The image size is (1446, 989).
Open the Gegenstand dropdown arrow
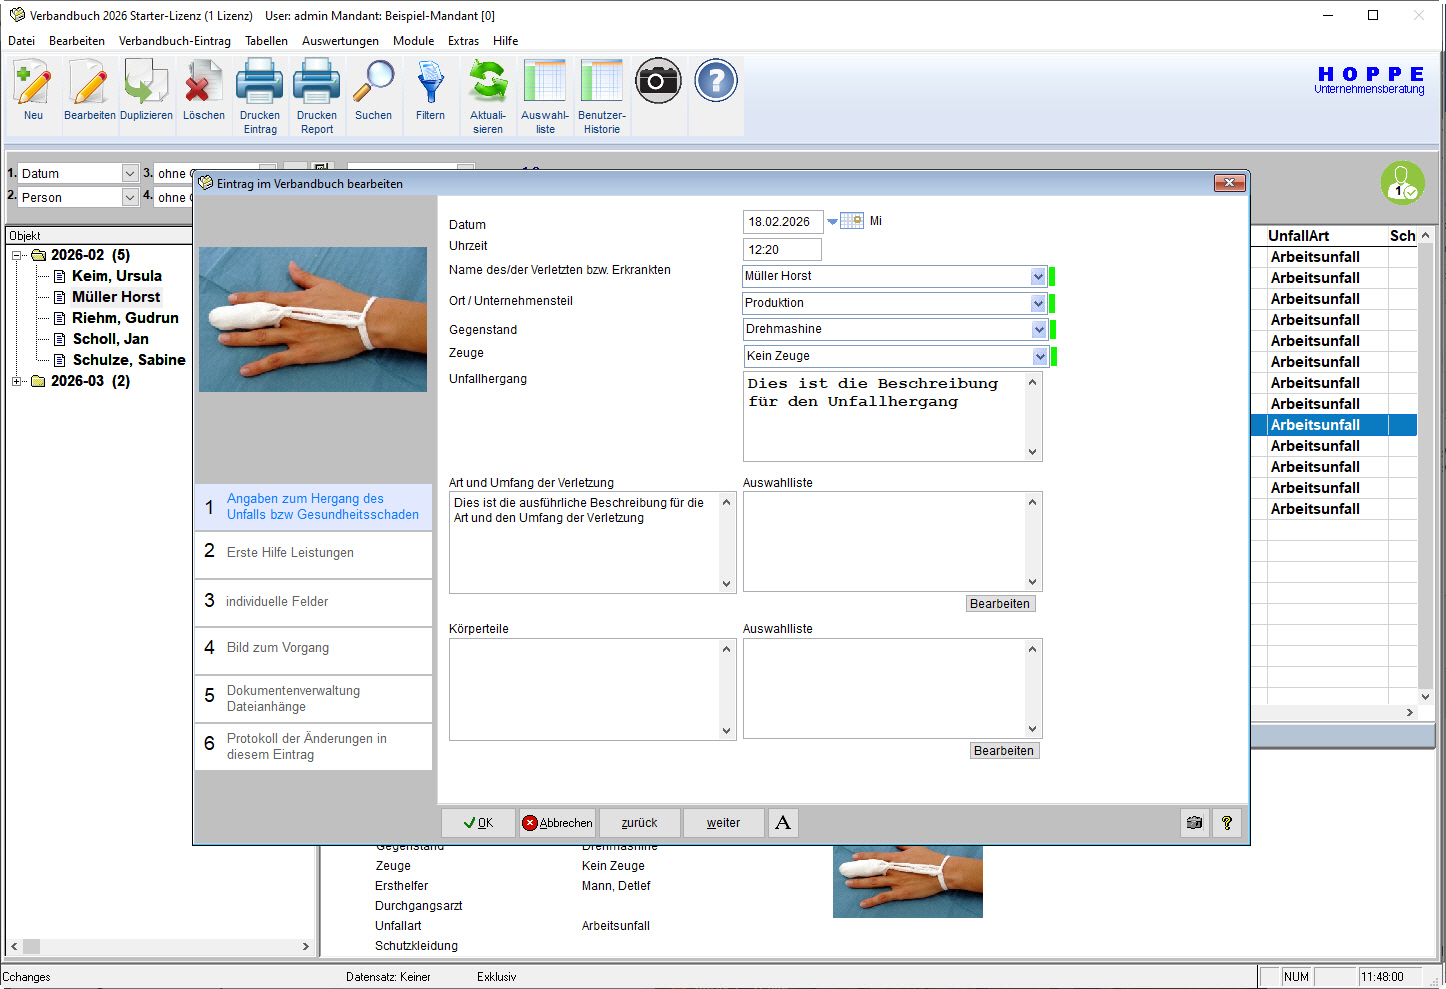click(1039, 329)
